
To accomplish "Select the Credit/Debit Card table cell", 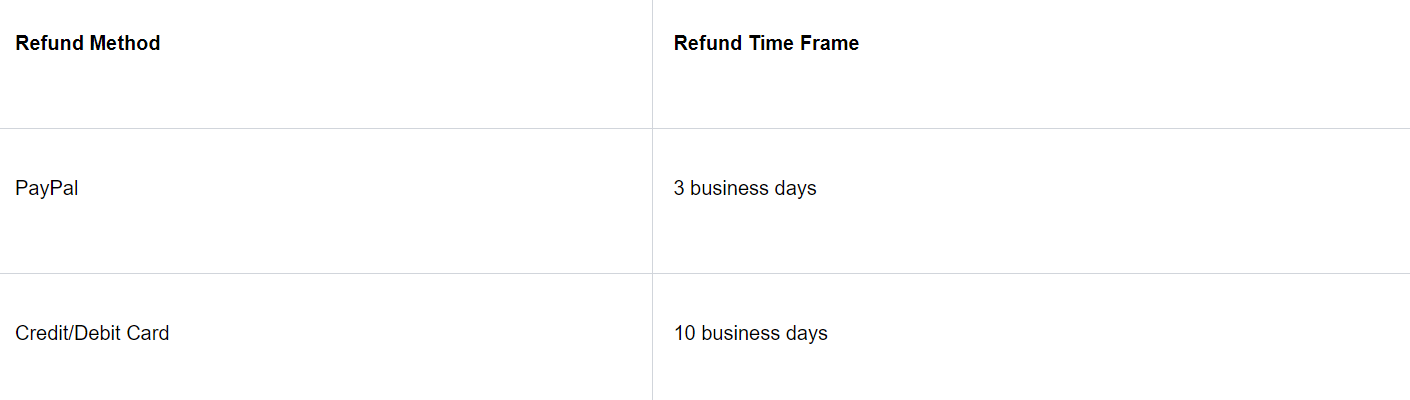I will pyautogui.click(x=92, y=333).
